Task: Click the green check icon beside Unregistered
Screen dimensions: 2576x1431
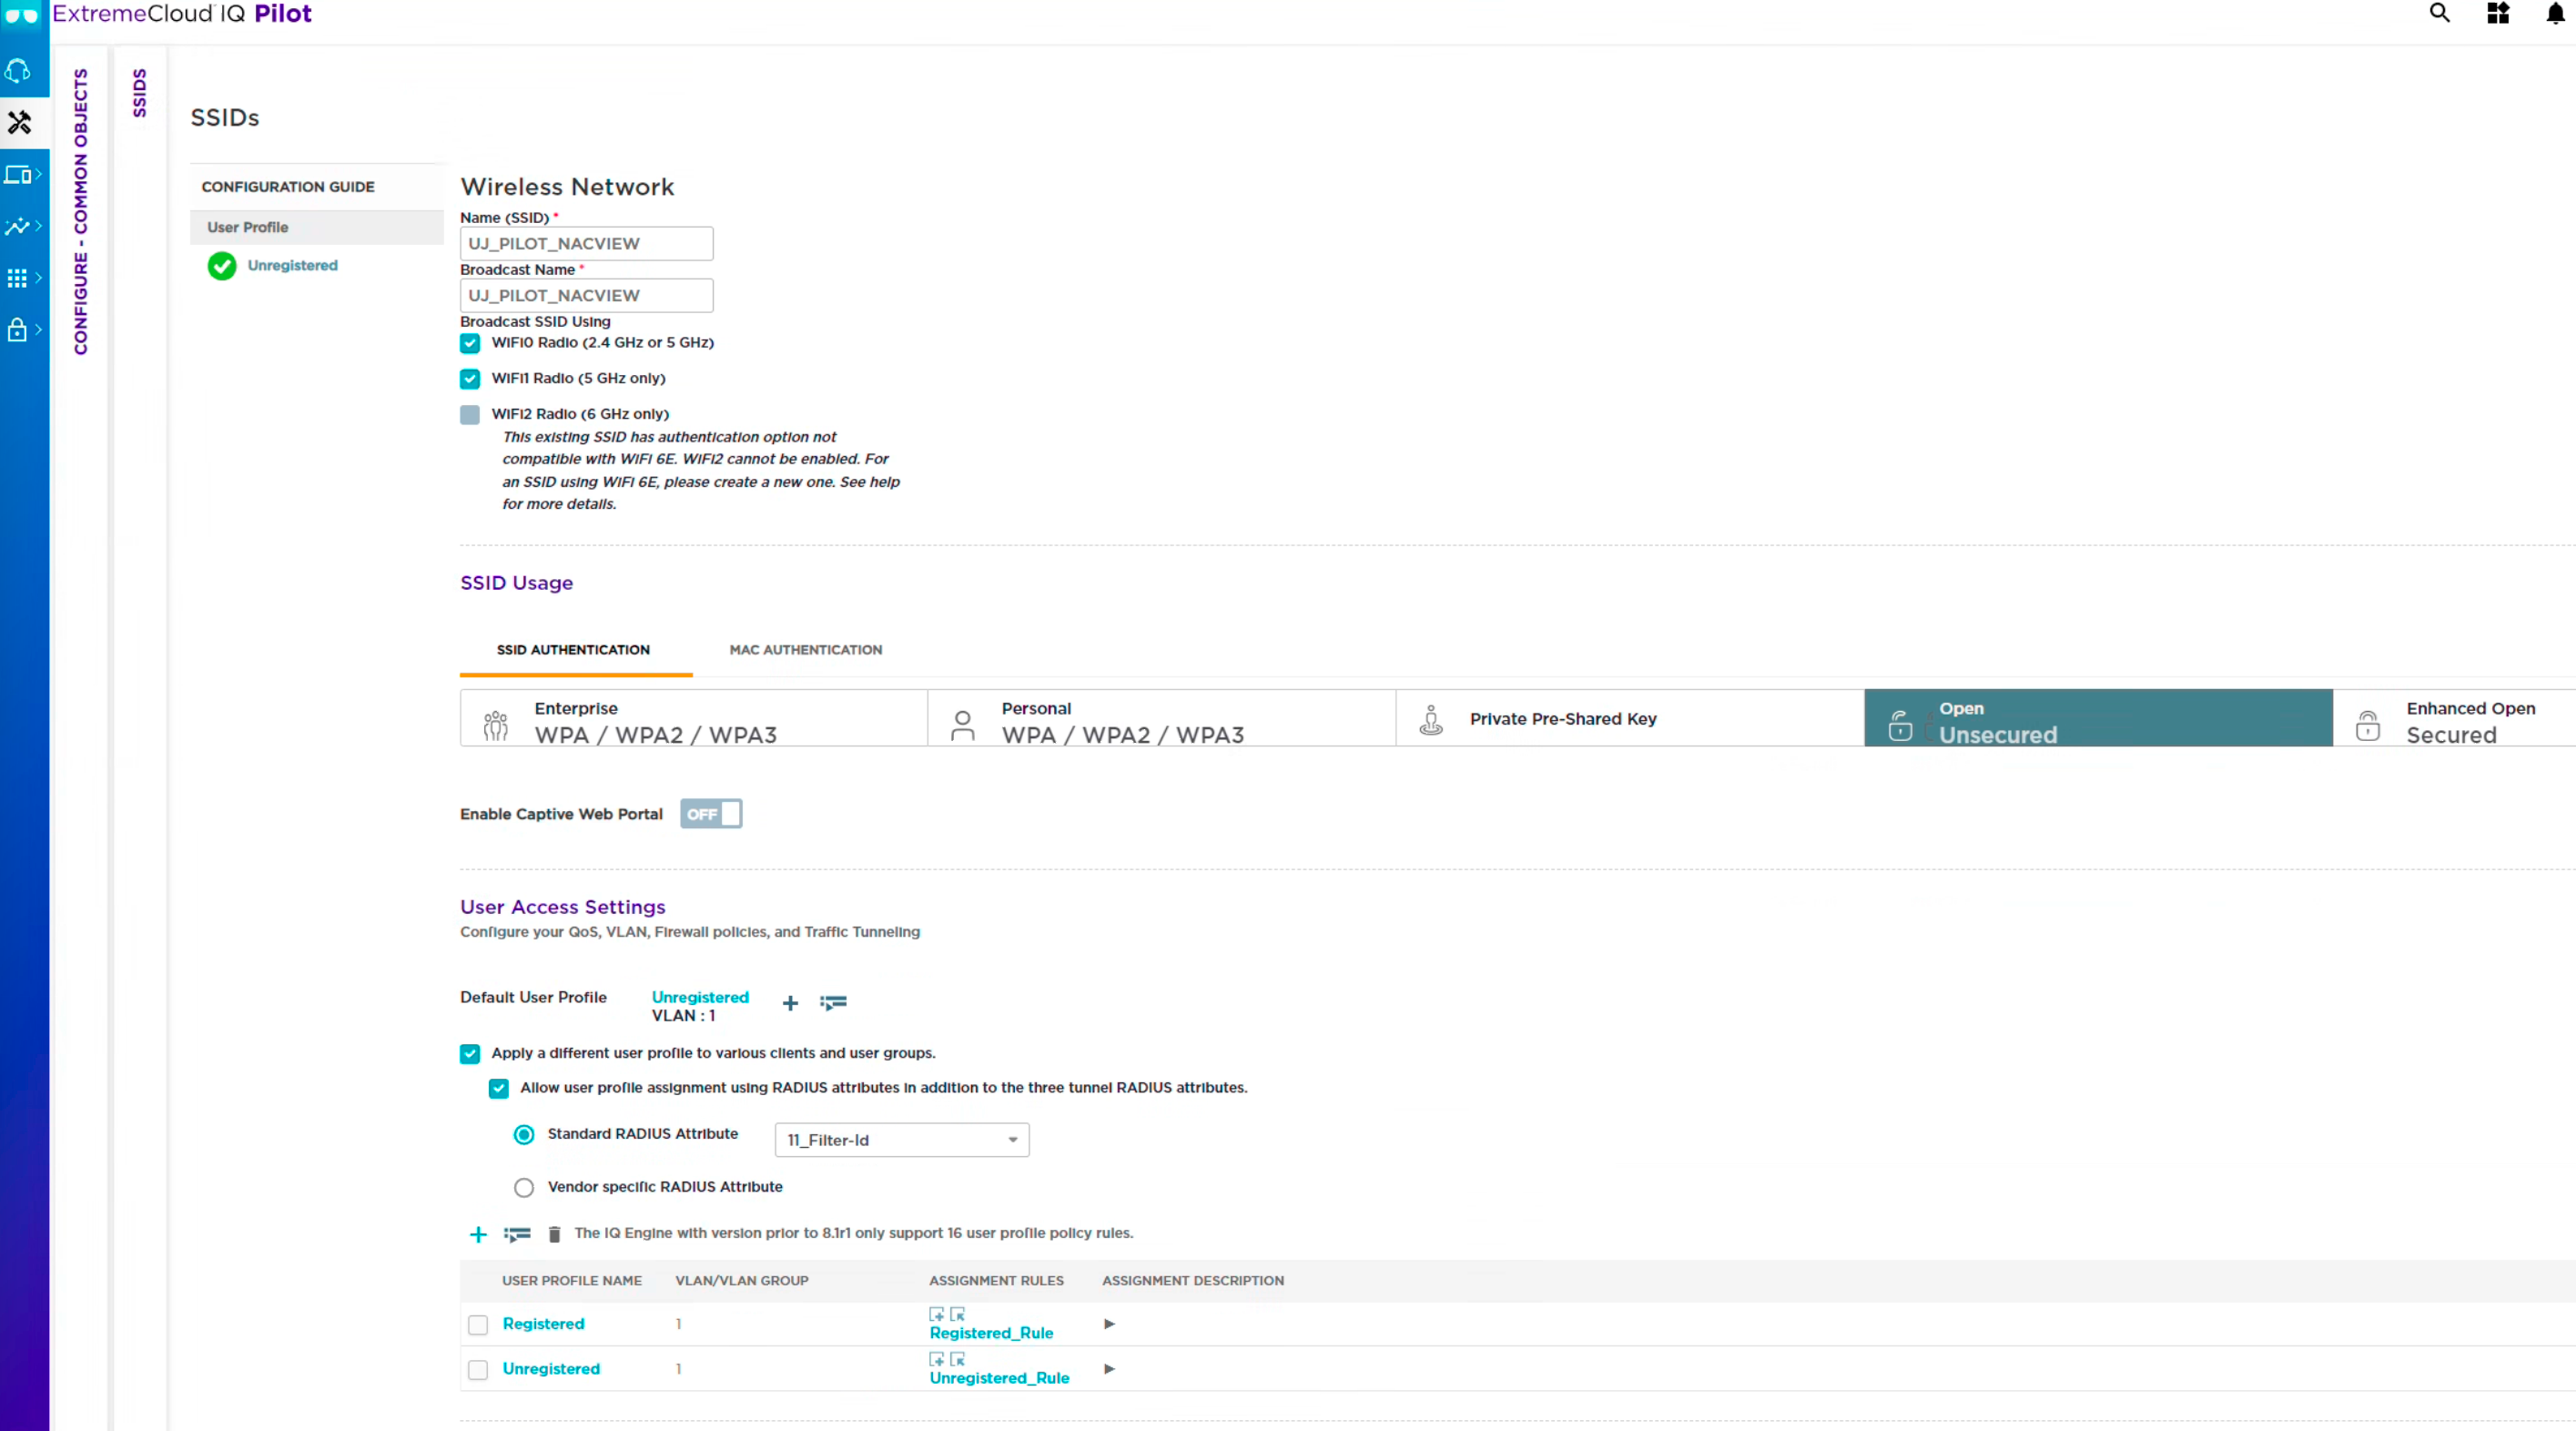Action: [x=222, y=266]
